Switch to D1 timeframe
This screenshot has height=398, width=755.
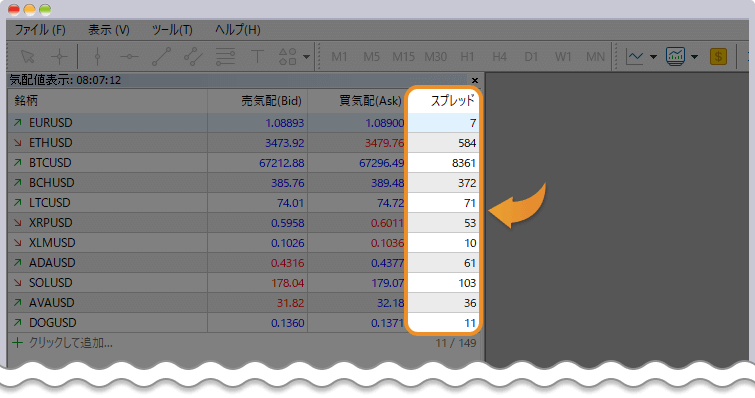coord(531,57)
